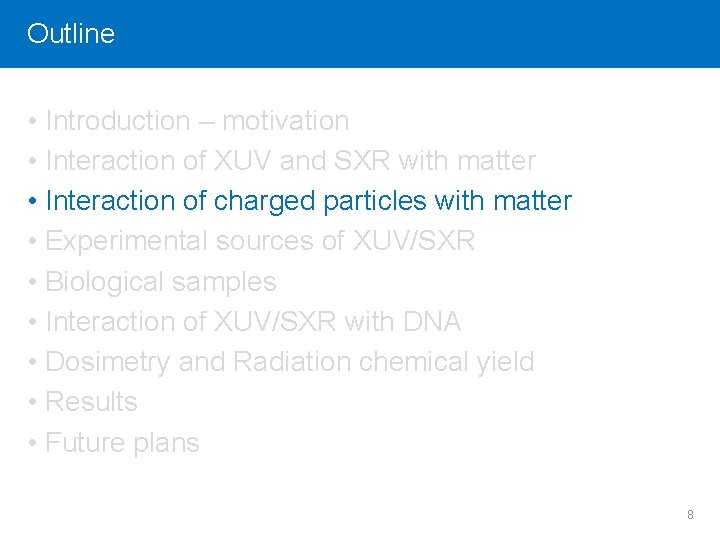Image resolution: width=720 pixels, height=540 pixels.
Task: Select "Dosimetry and Radiation chemical yield" text
Action: (x=290, y=362)
